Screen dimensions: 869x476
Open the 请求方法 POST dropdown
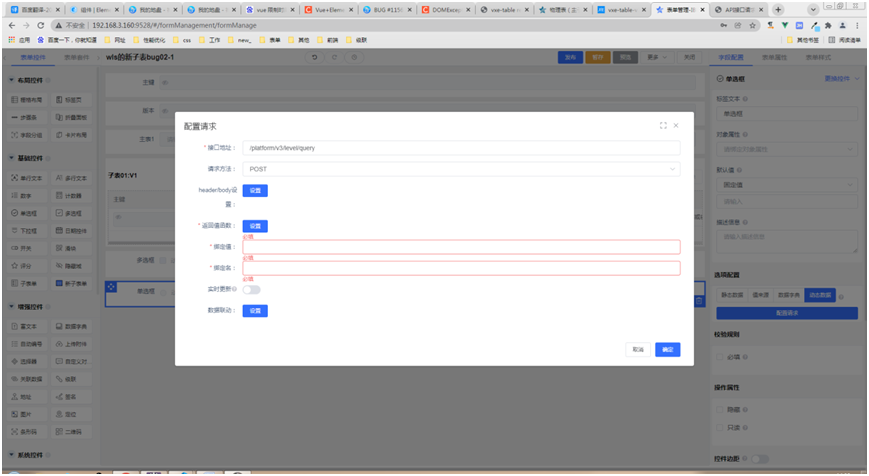point(461,169)
